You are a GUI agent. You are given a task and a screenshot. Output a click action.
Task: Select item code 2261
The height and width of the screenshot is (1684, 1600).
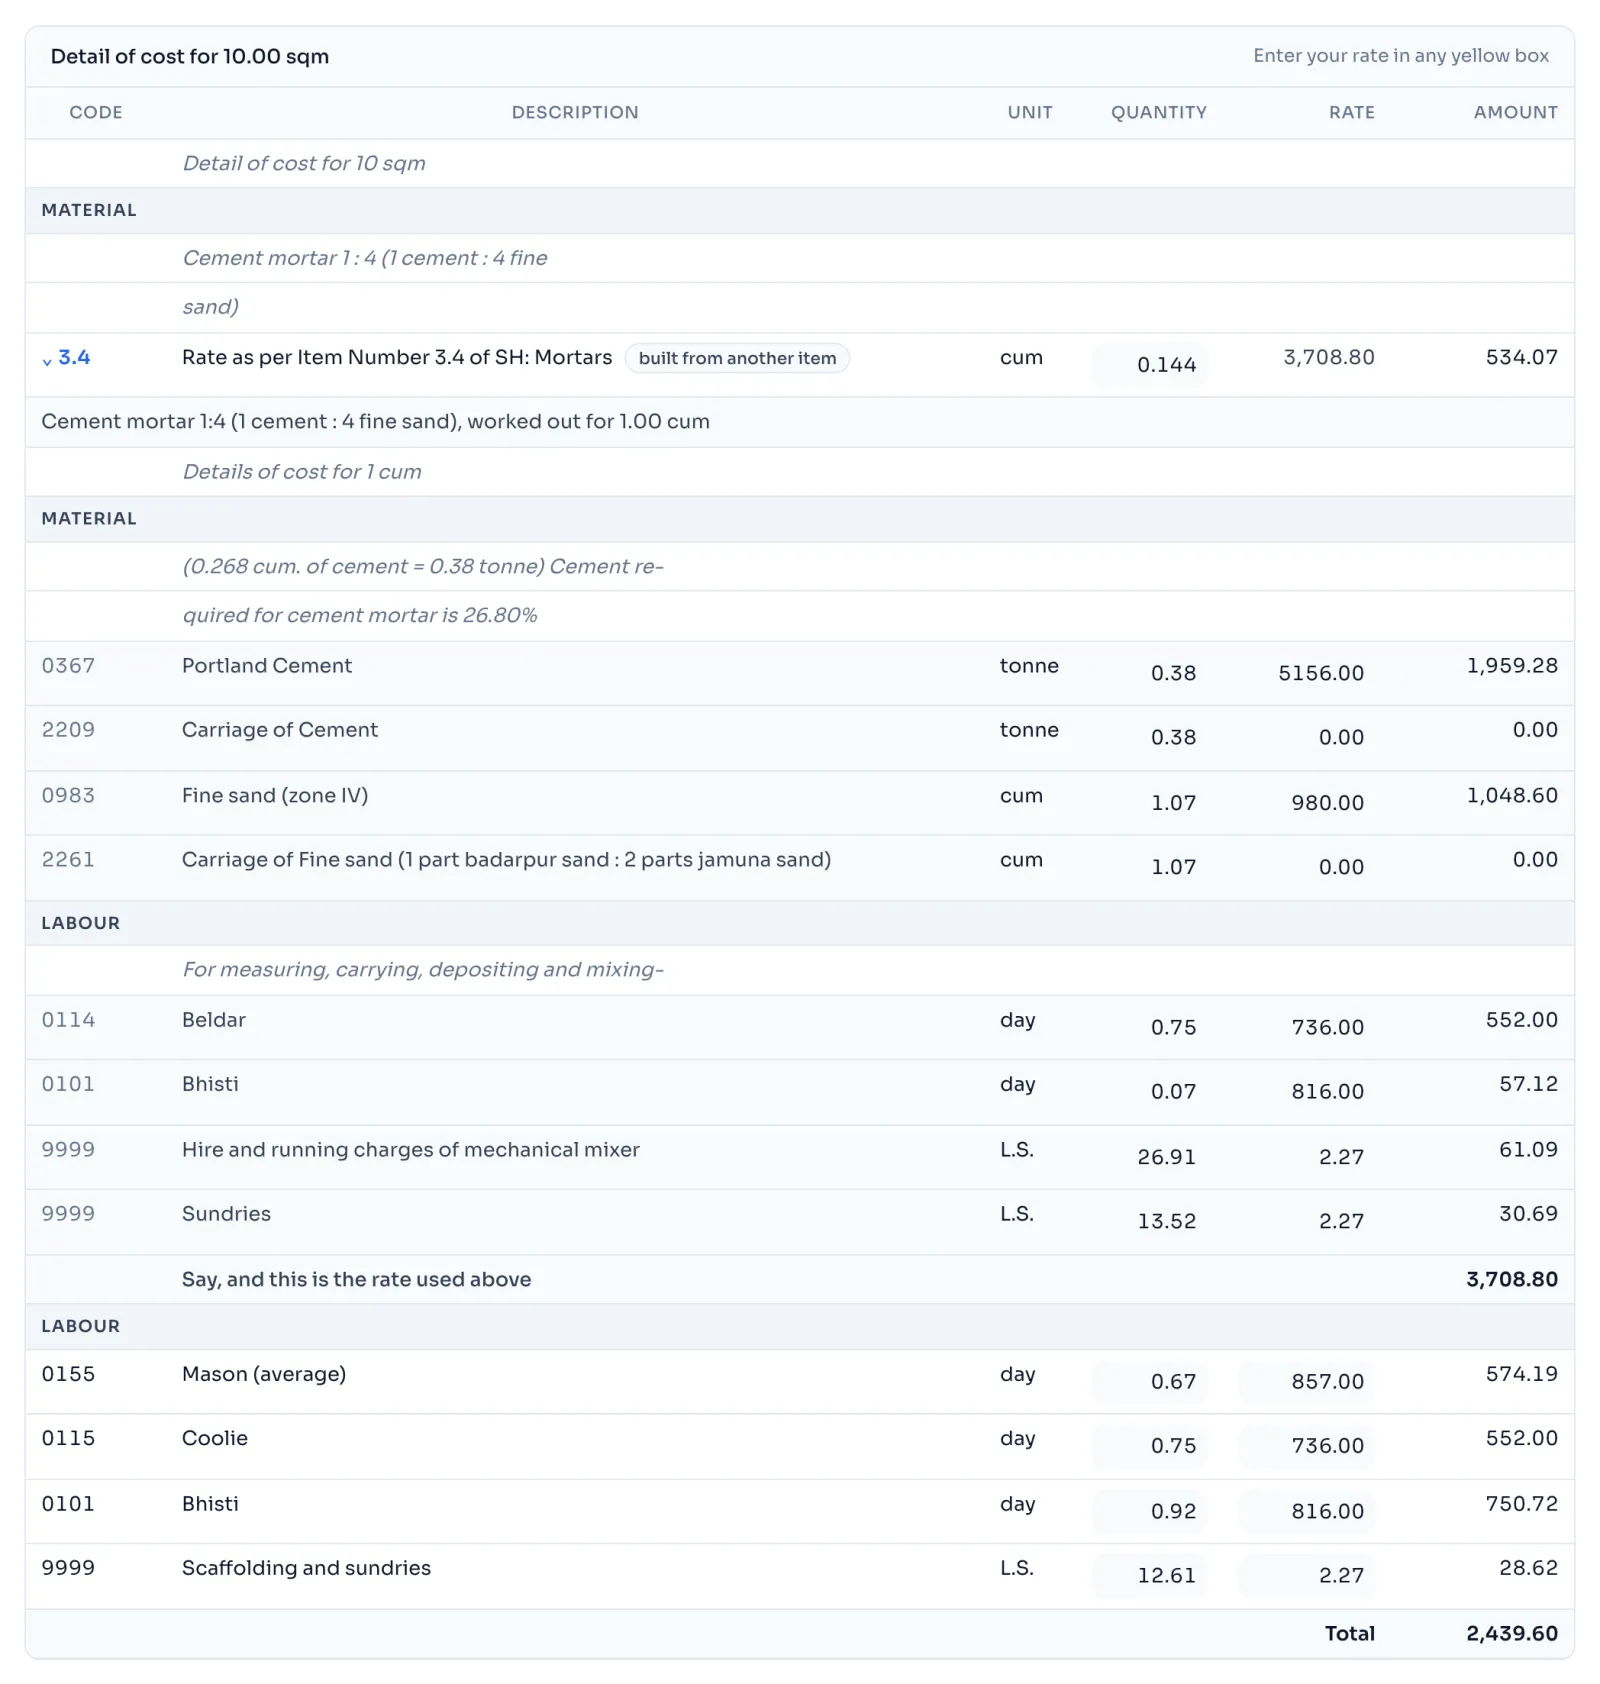point(68,860)
